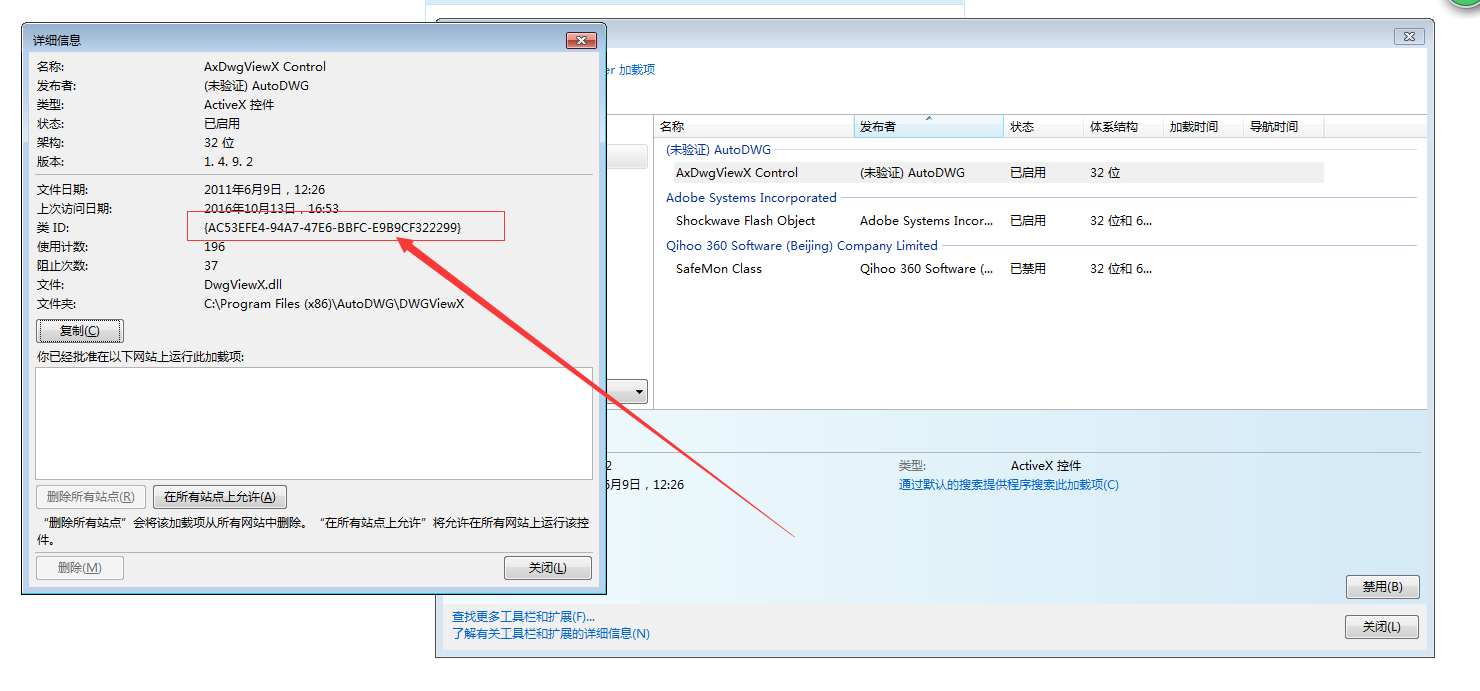Close the manage add-ons window via X
The image size is (1480, 691).
[1409, 36]
